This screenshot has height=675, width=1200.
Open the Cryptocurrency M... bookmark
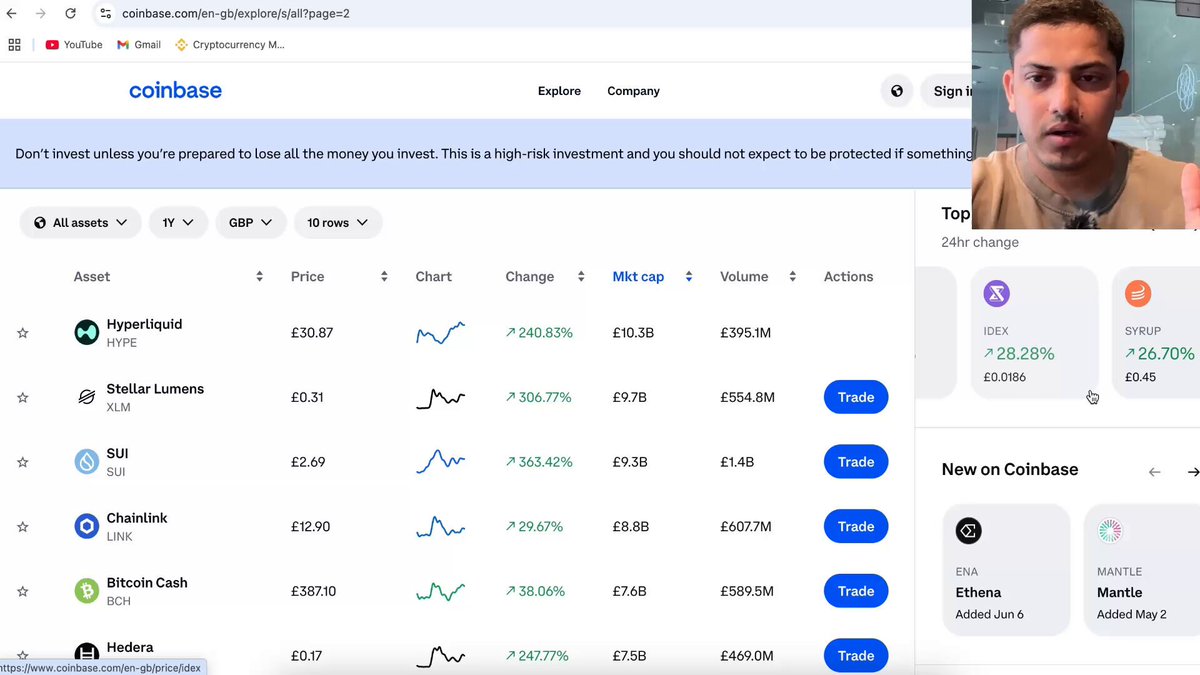230,45
